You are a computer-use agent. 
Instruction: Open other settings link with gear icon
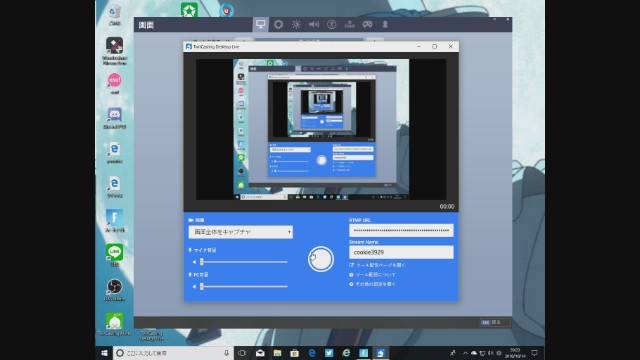point(372,284)
